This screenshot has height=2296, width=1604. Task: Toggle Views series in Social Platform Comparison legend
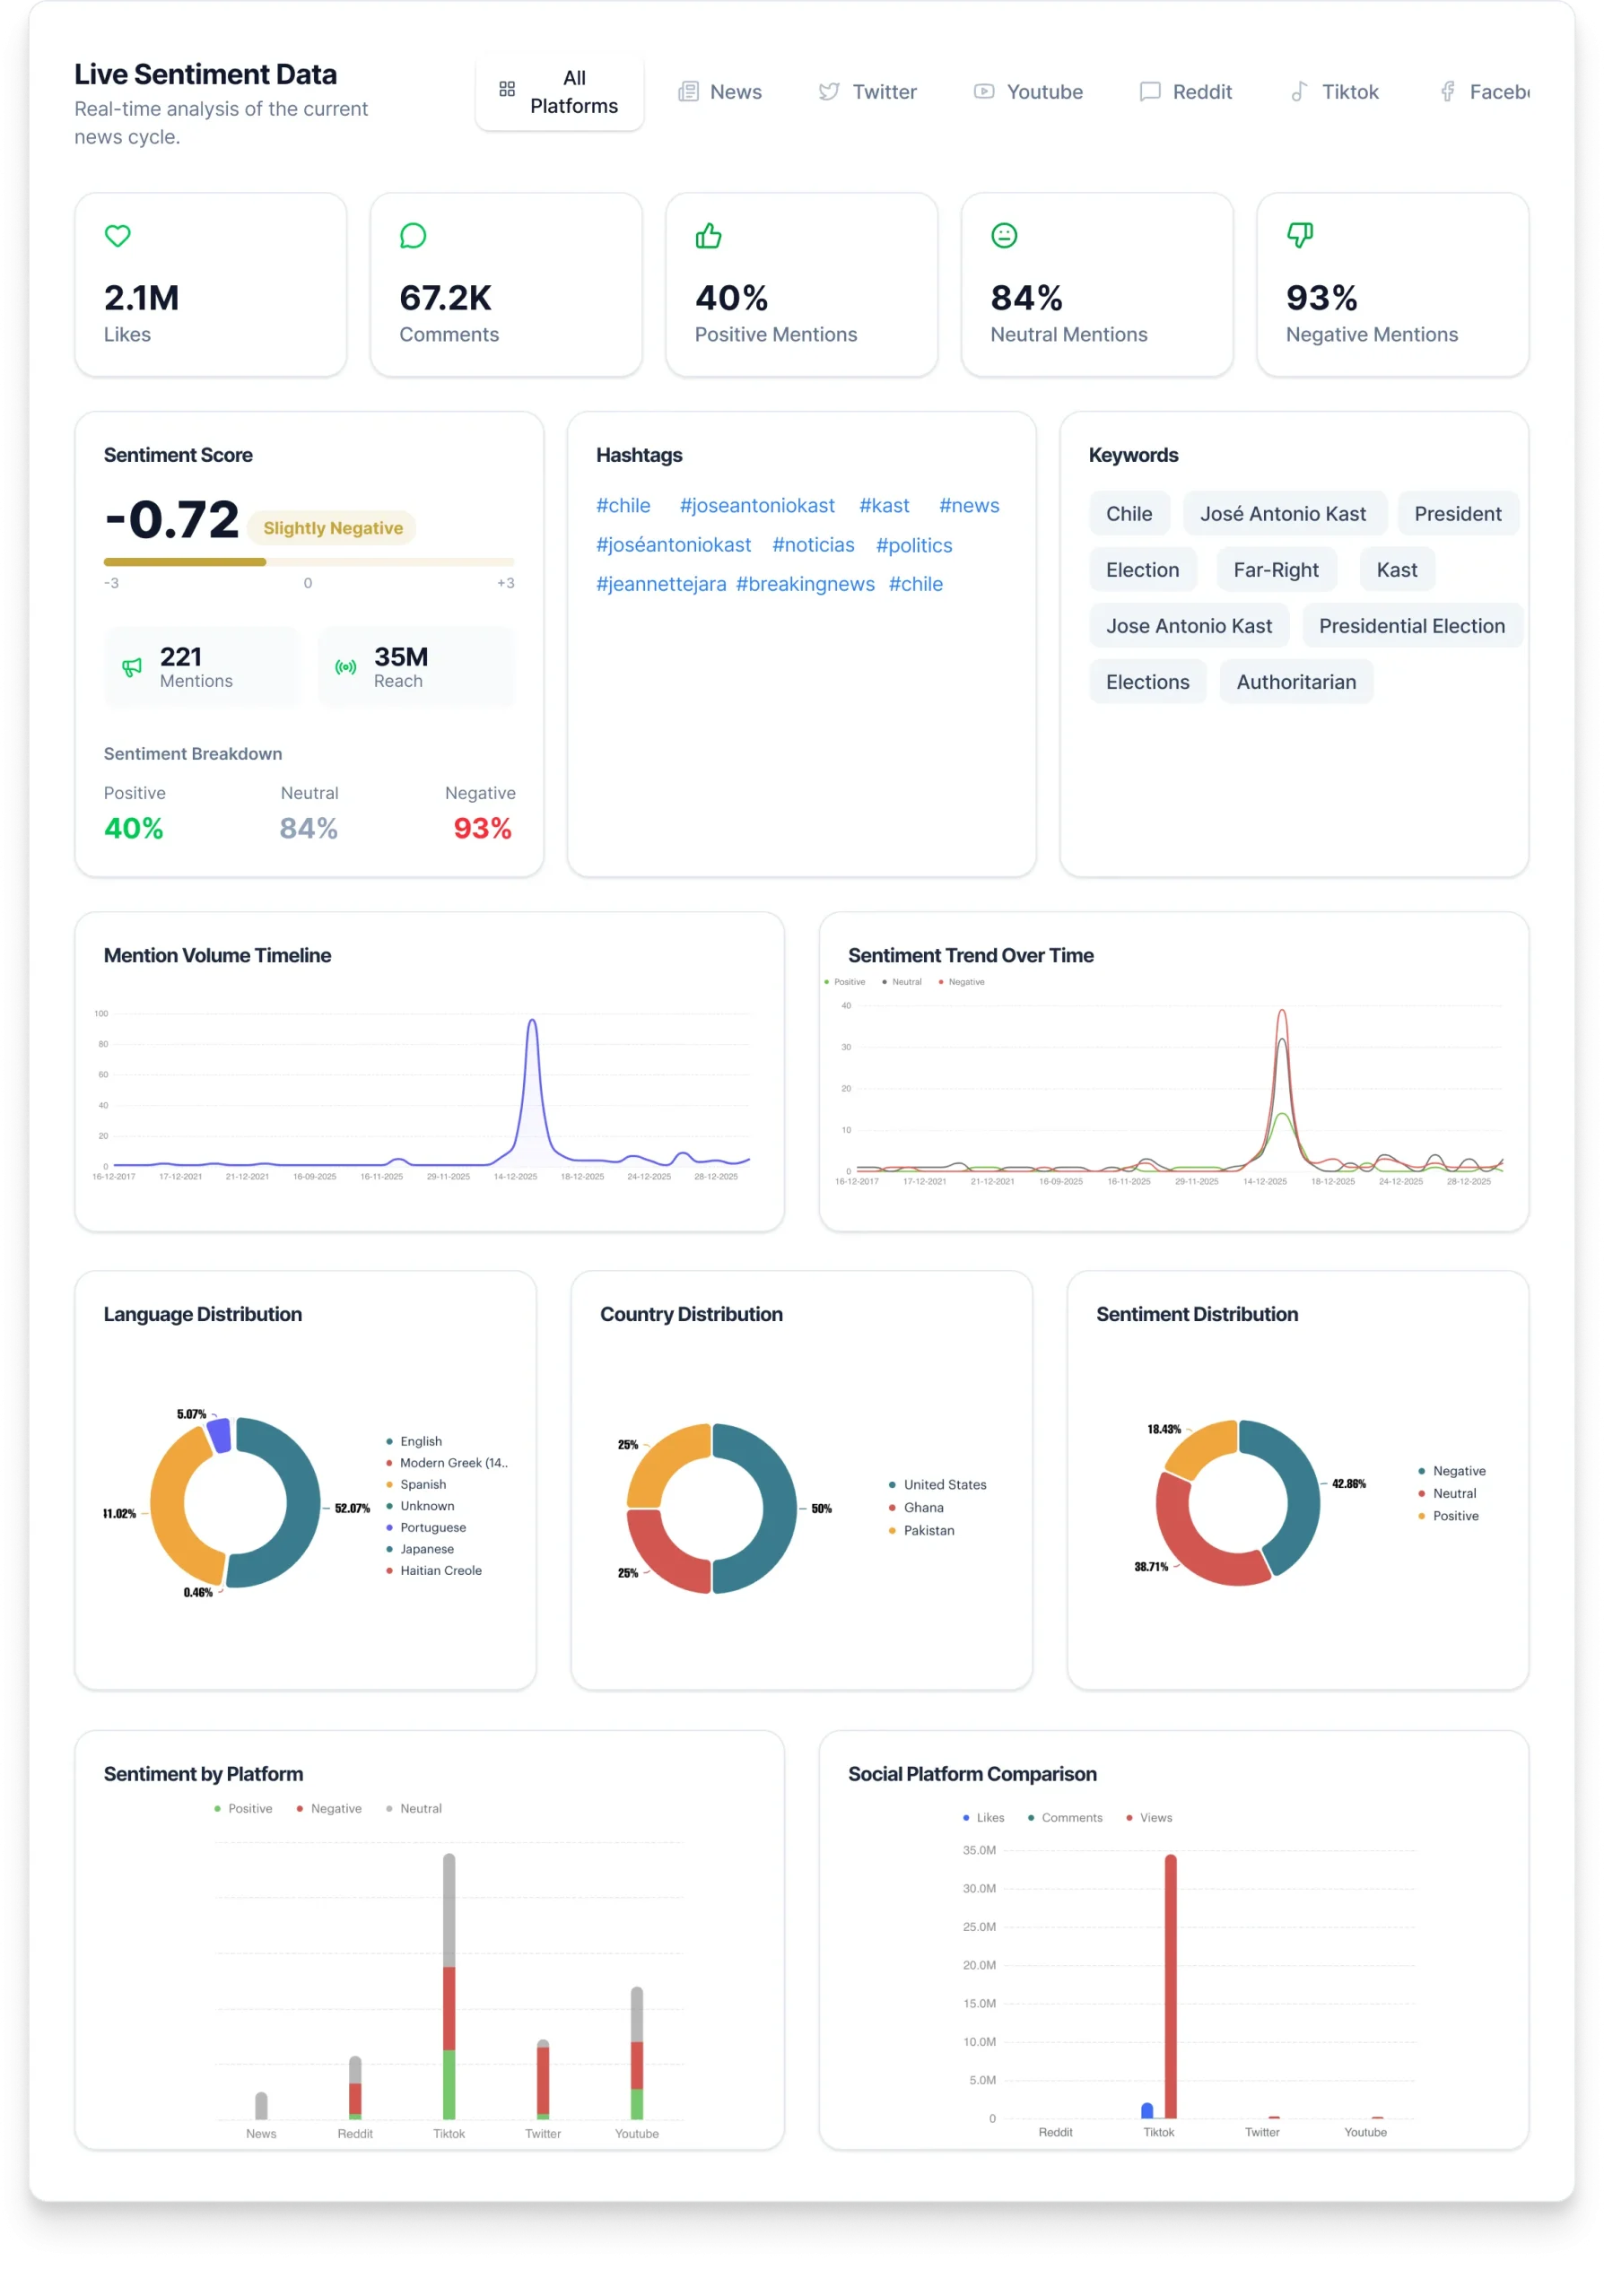pos(1149,1817)
